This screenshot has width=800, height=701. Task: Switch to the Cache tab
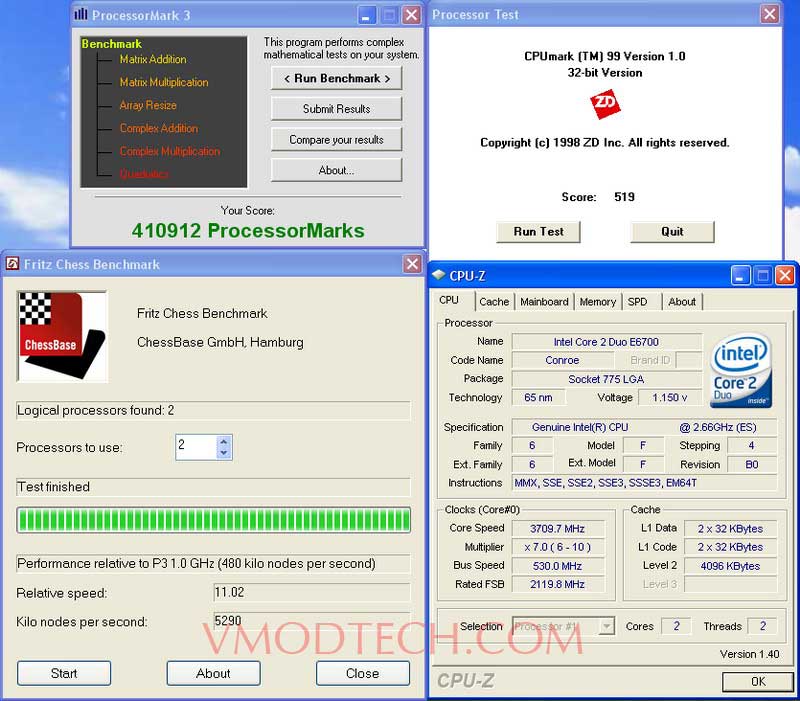point(494,302)
